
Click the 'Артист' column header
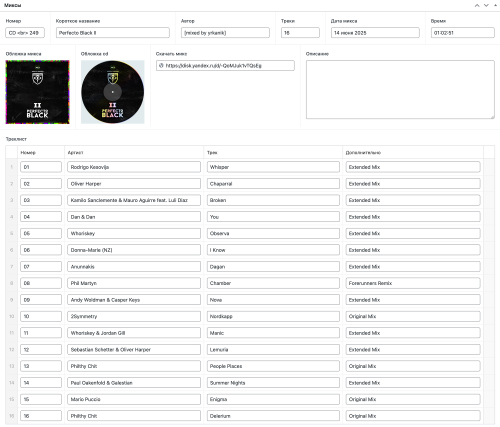pos(75,153)
